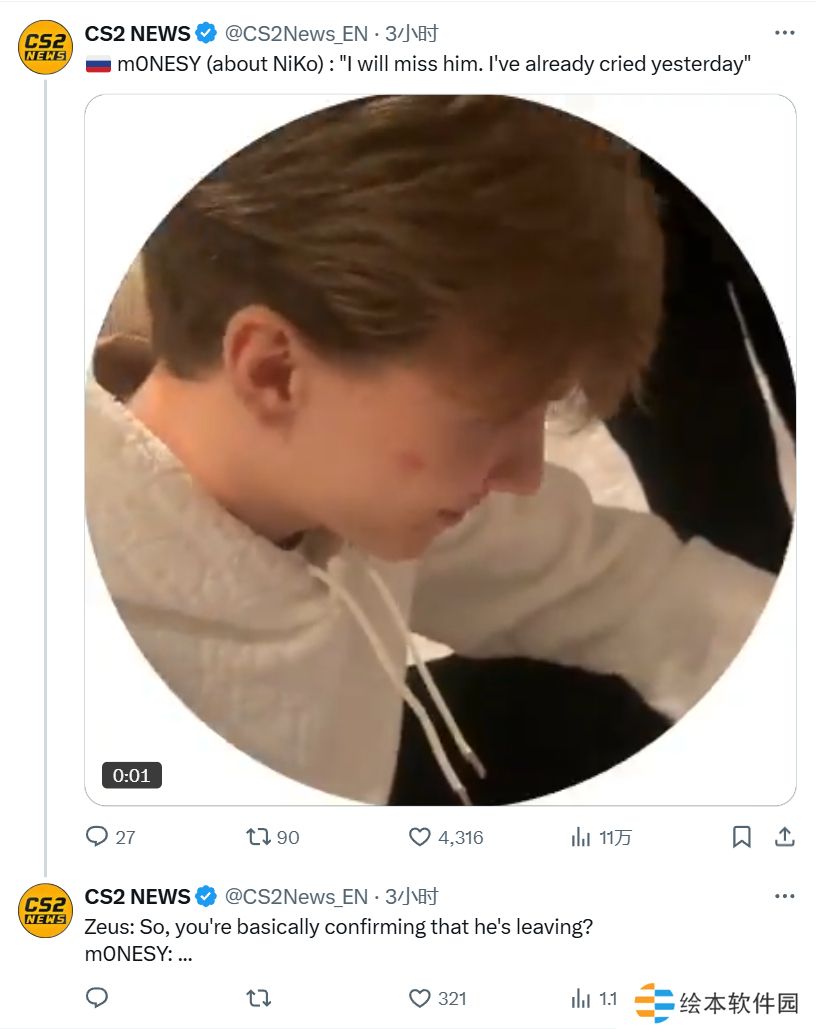View analytics for the 11万 views tweet
This screenshot has width=816, height=1029.
[x=581, y=836]
